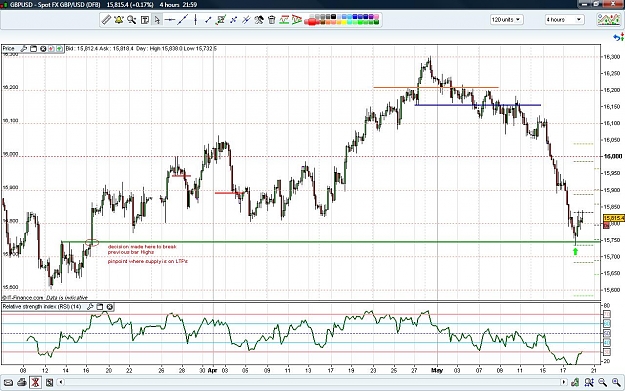Screen dimensions: 625x391
Task: Click the horizontal time scrollbar track
Action: (x=312, y=383)
